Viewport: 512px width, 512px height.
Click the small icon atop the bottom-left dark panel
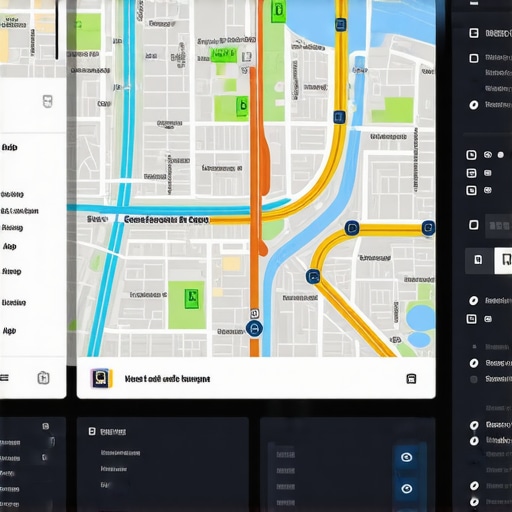pos(46,426)
